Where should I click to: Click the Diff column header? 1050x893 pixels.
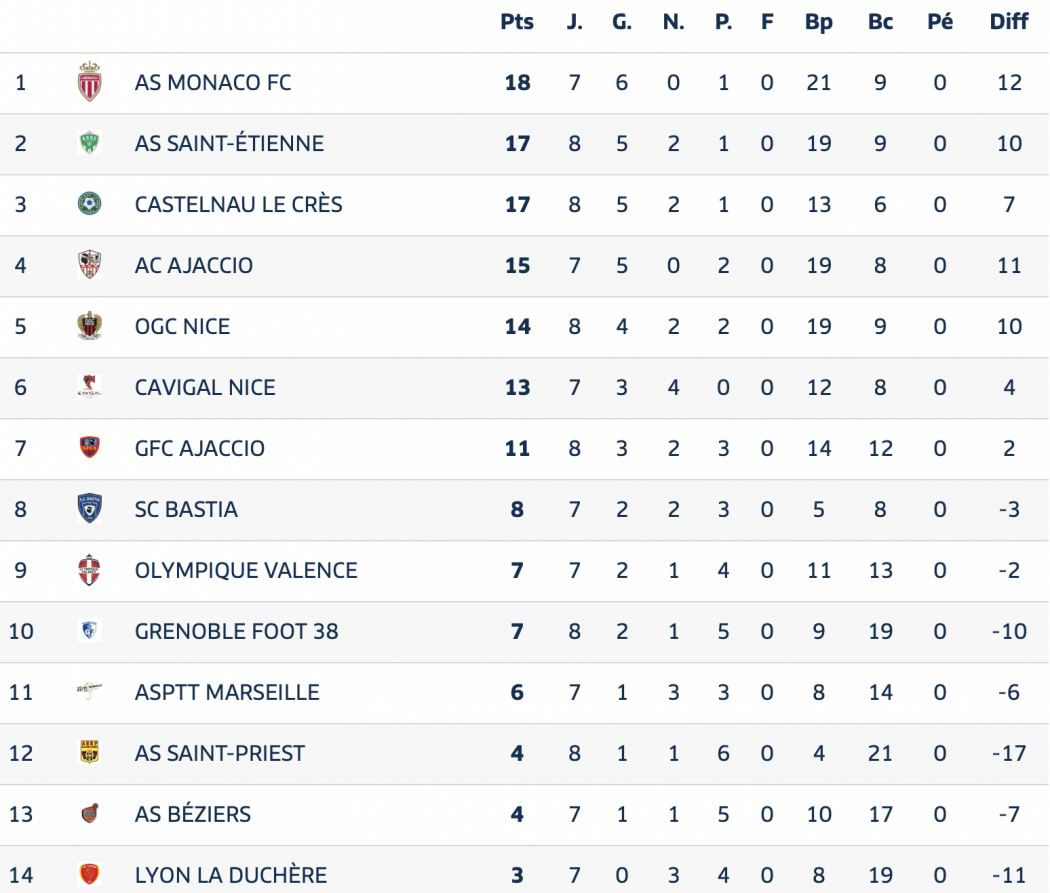1008,22
